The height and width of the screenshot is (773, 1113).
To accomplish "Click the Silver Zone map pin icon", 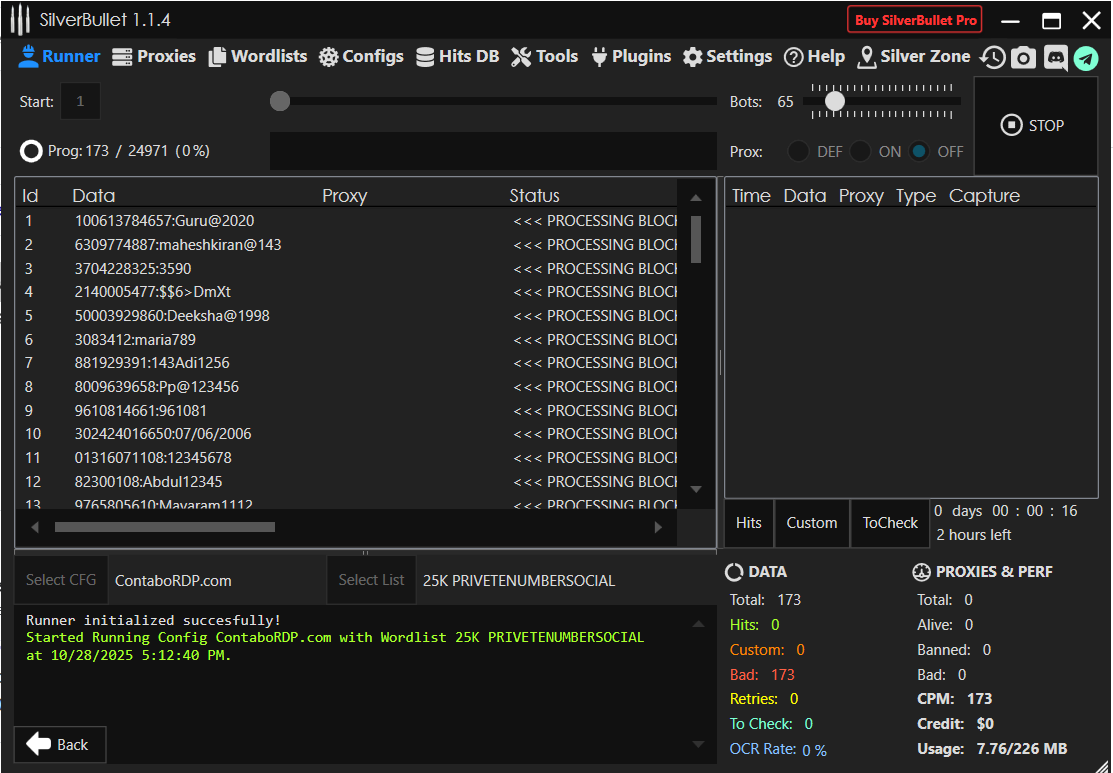I will (x=866, y=57).
